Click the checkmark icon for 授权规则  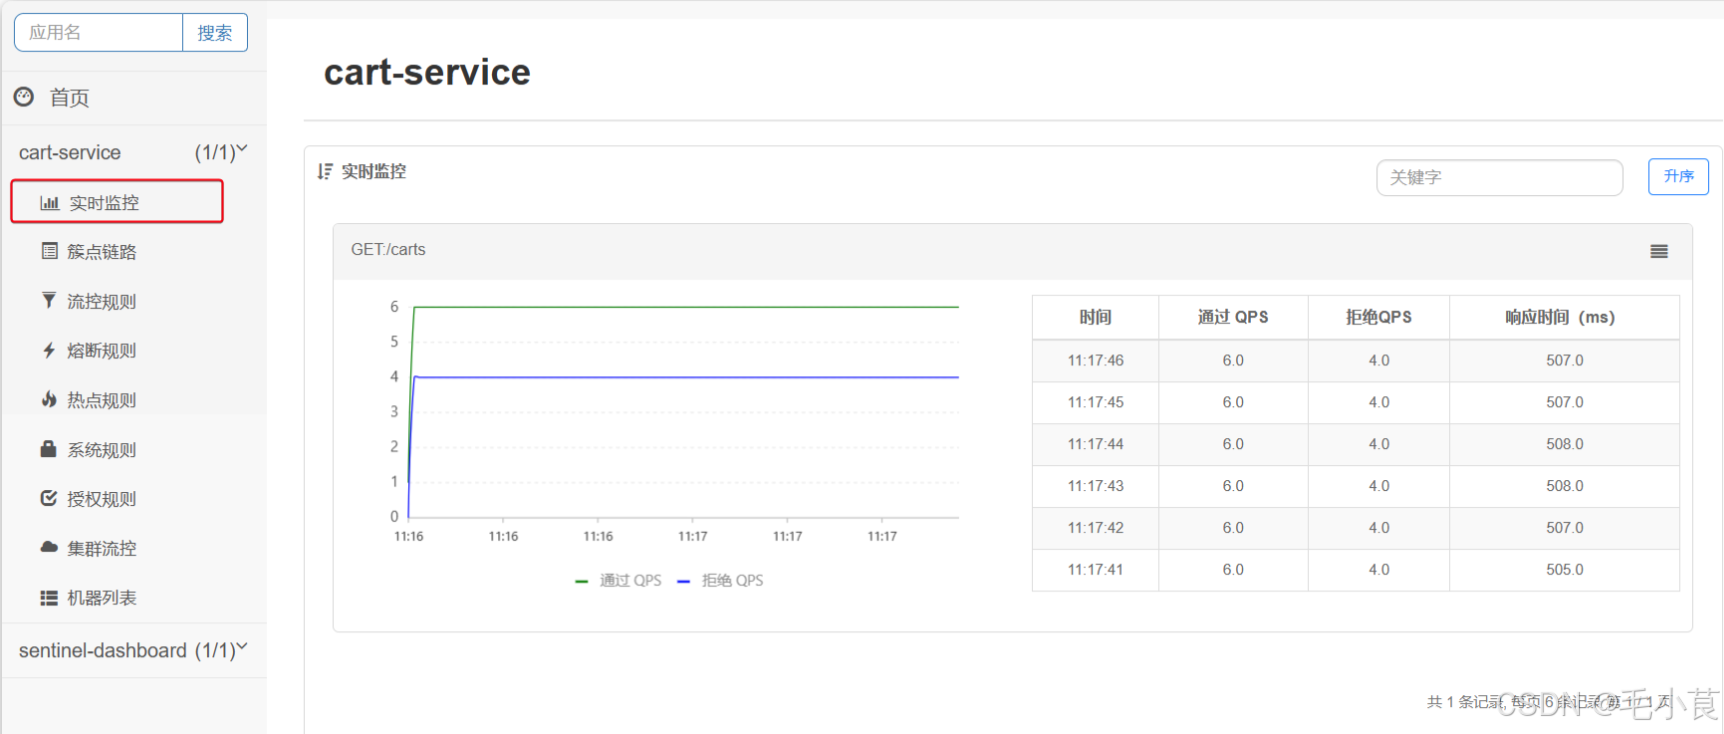tap(49, 498)
